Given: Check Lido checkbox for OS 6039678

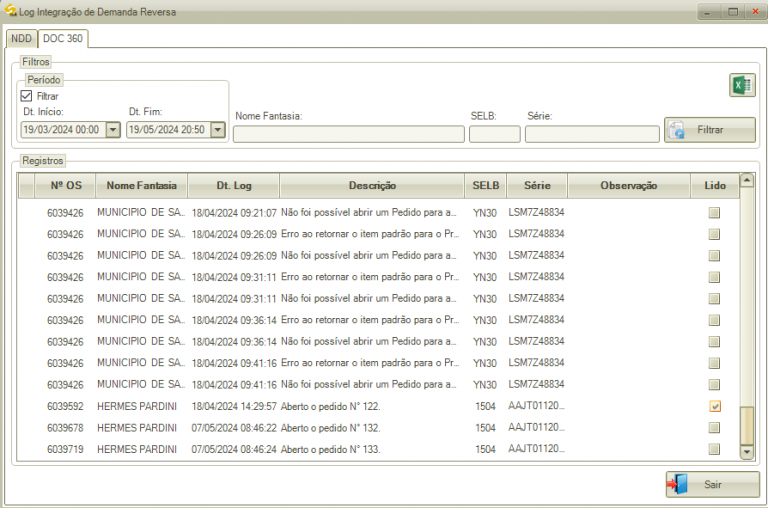Looking at the screenshot, I should pyautogui.click(x=714, y=428).
